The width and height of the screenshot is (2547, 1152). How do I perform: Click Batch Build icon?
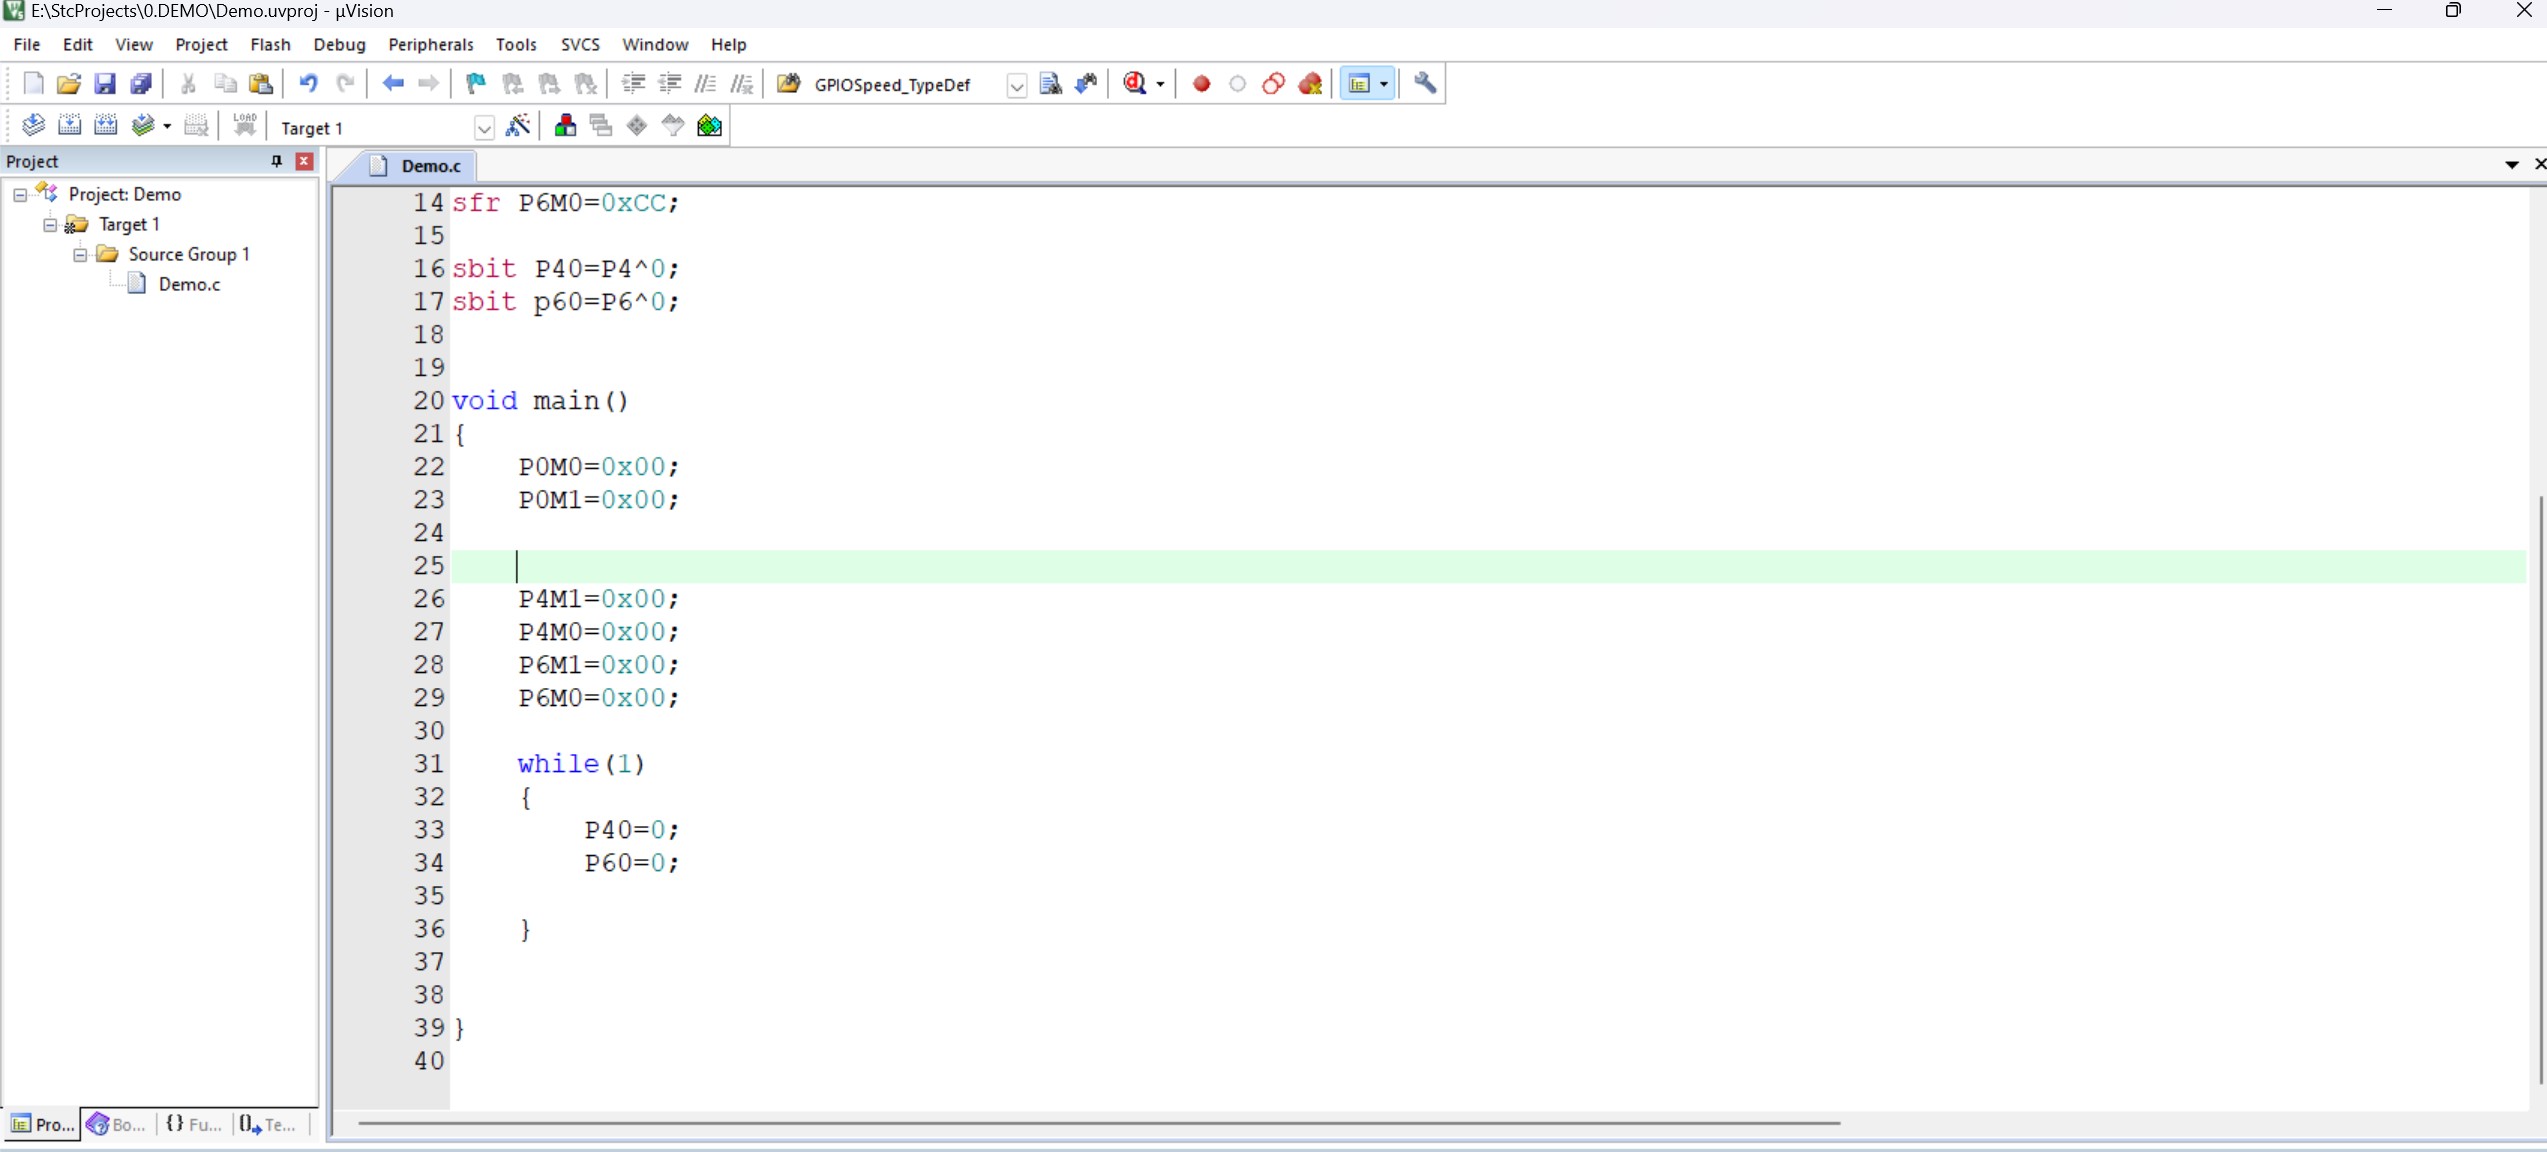click(x=143, y=126)
